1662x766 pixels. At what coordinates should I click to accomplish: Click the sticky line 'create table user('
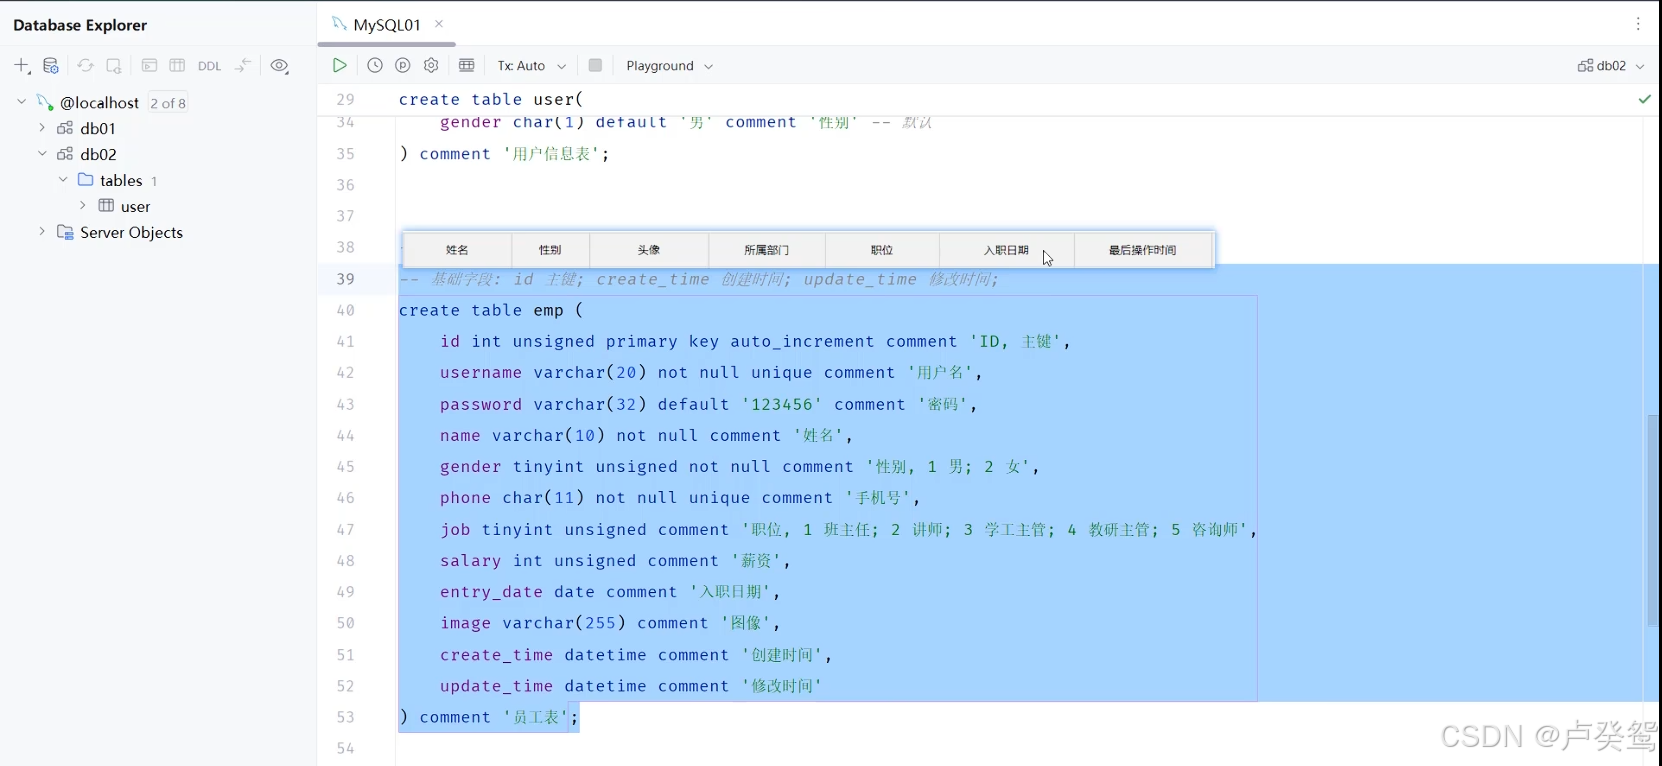pyautogui.click(x=490, y=99)
